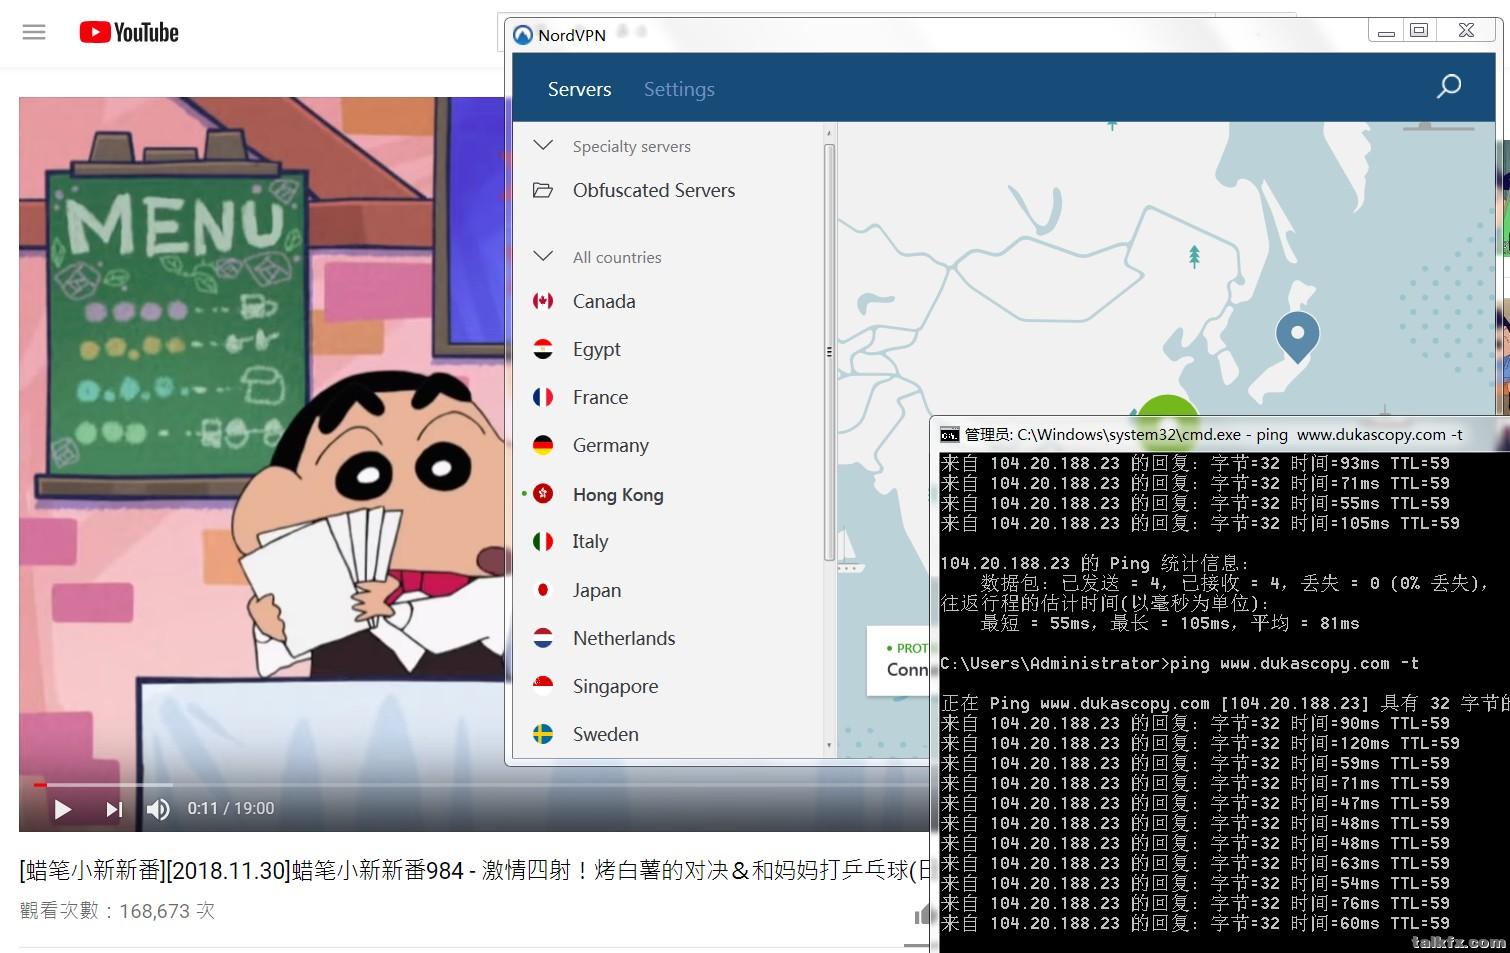Click the cmd.exe ping window title

tap(1213, 434)
